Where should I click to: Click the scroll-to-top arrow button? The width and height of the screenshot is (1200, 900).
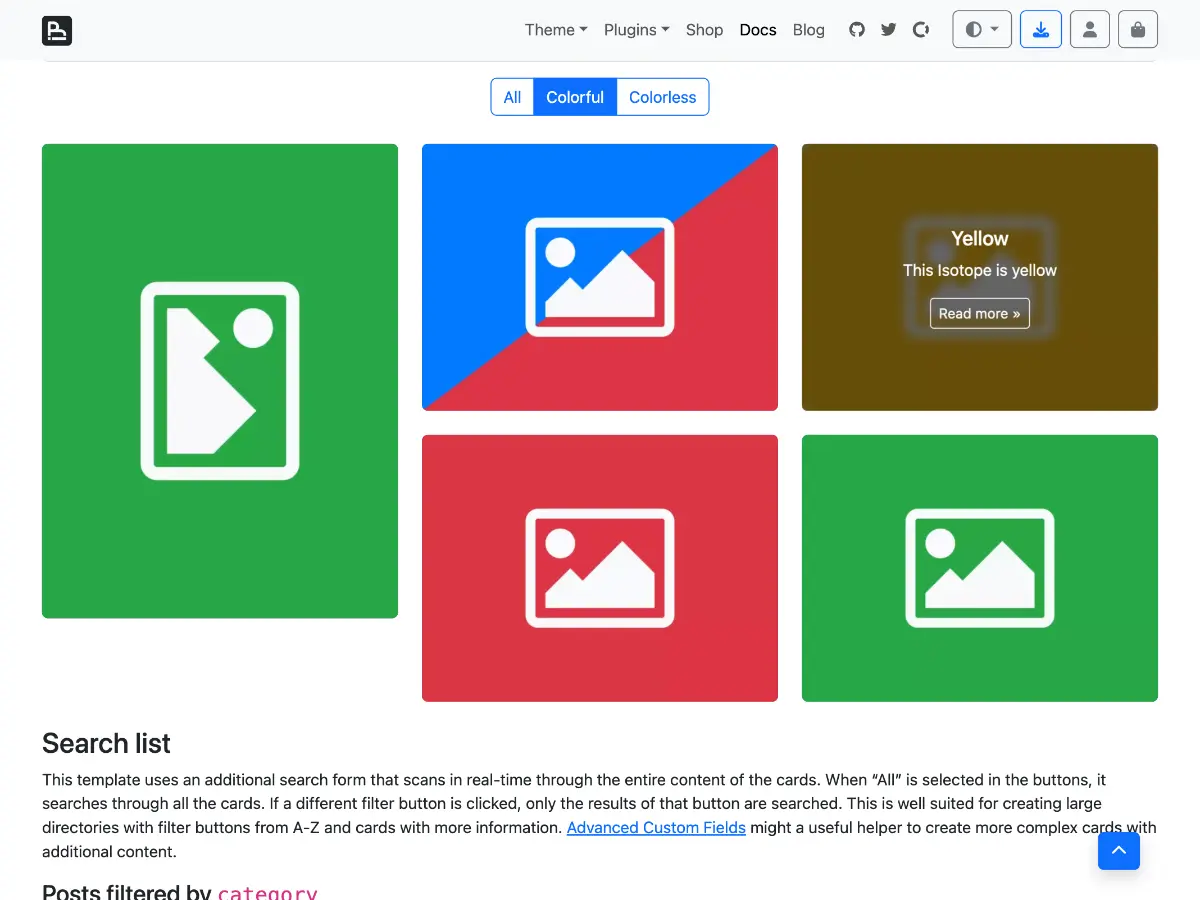click(1119, 850)
